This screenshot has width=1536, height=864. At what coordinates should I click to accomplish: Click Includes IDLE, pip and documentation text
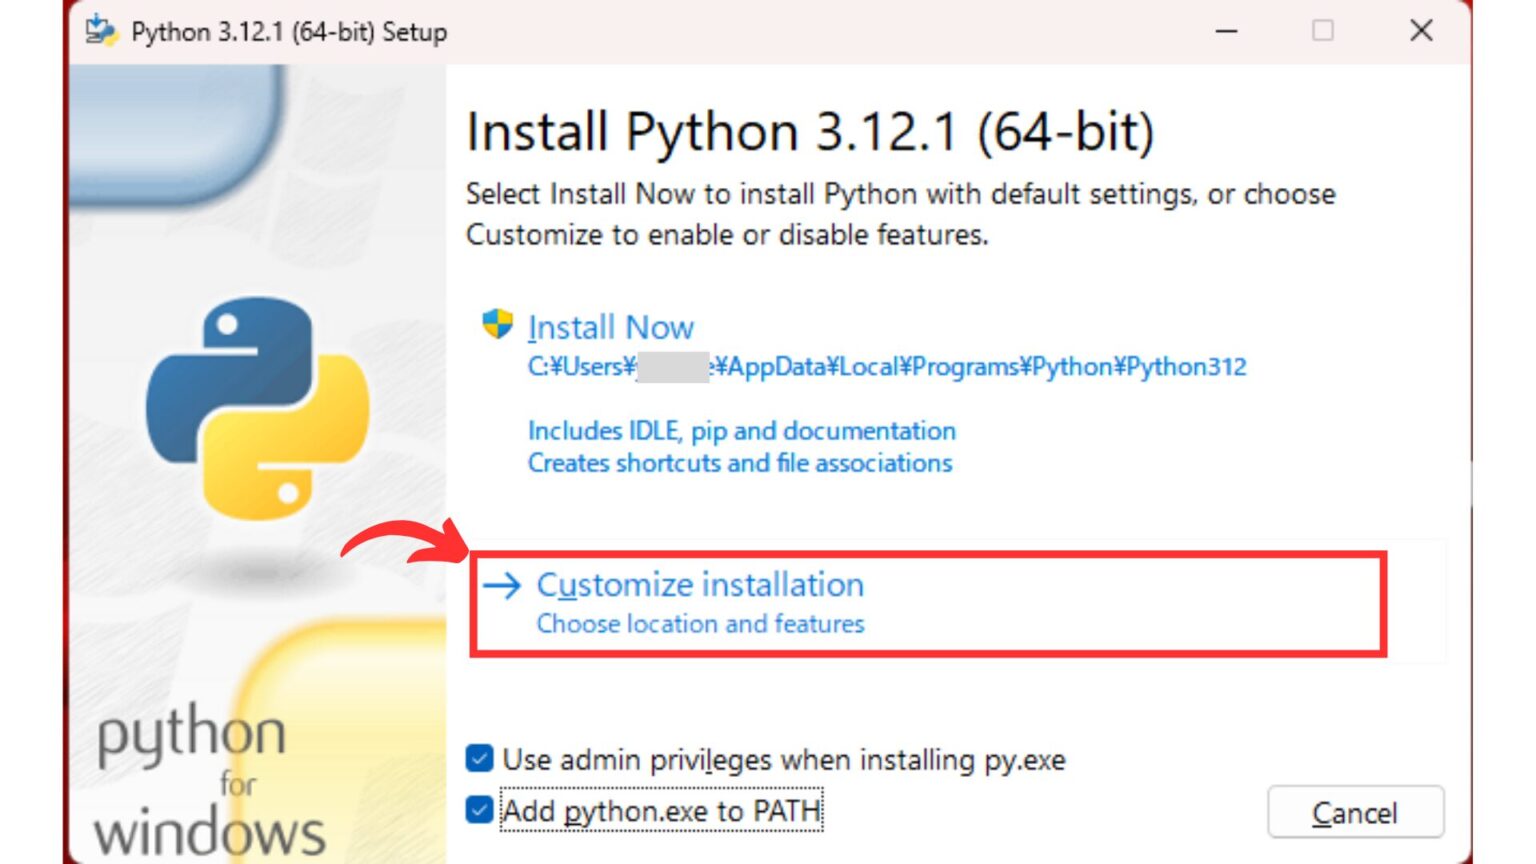click(x=741, y=431)
